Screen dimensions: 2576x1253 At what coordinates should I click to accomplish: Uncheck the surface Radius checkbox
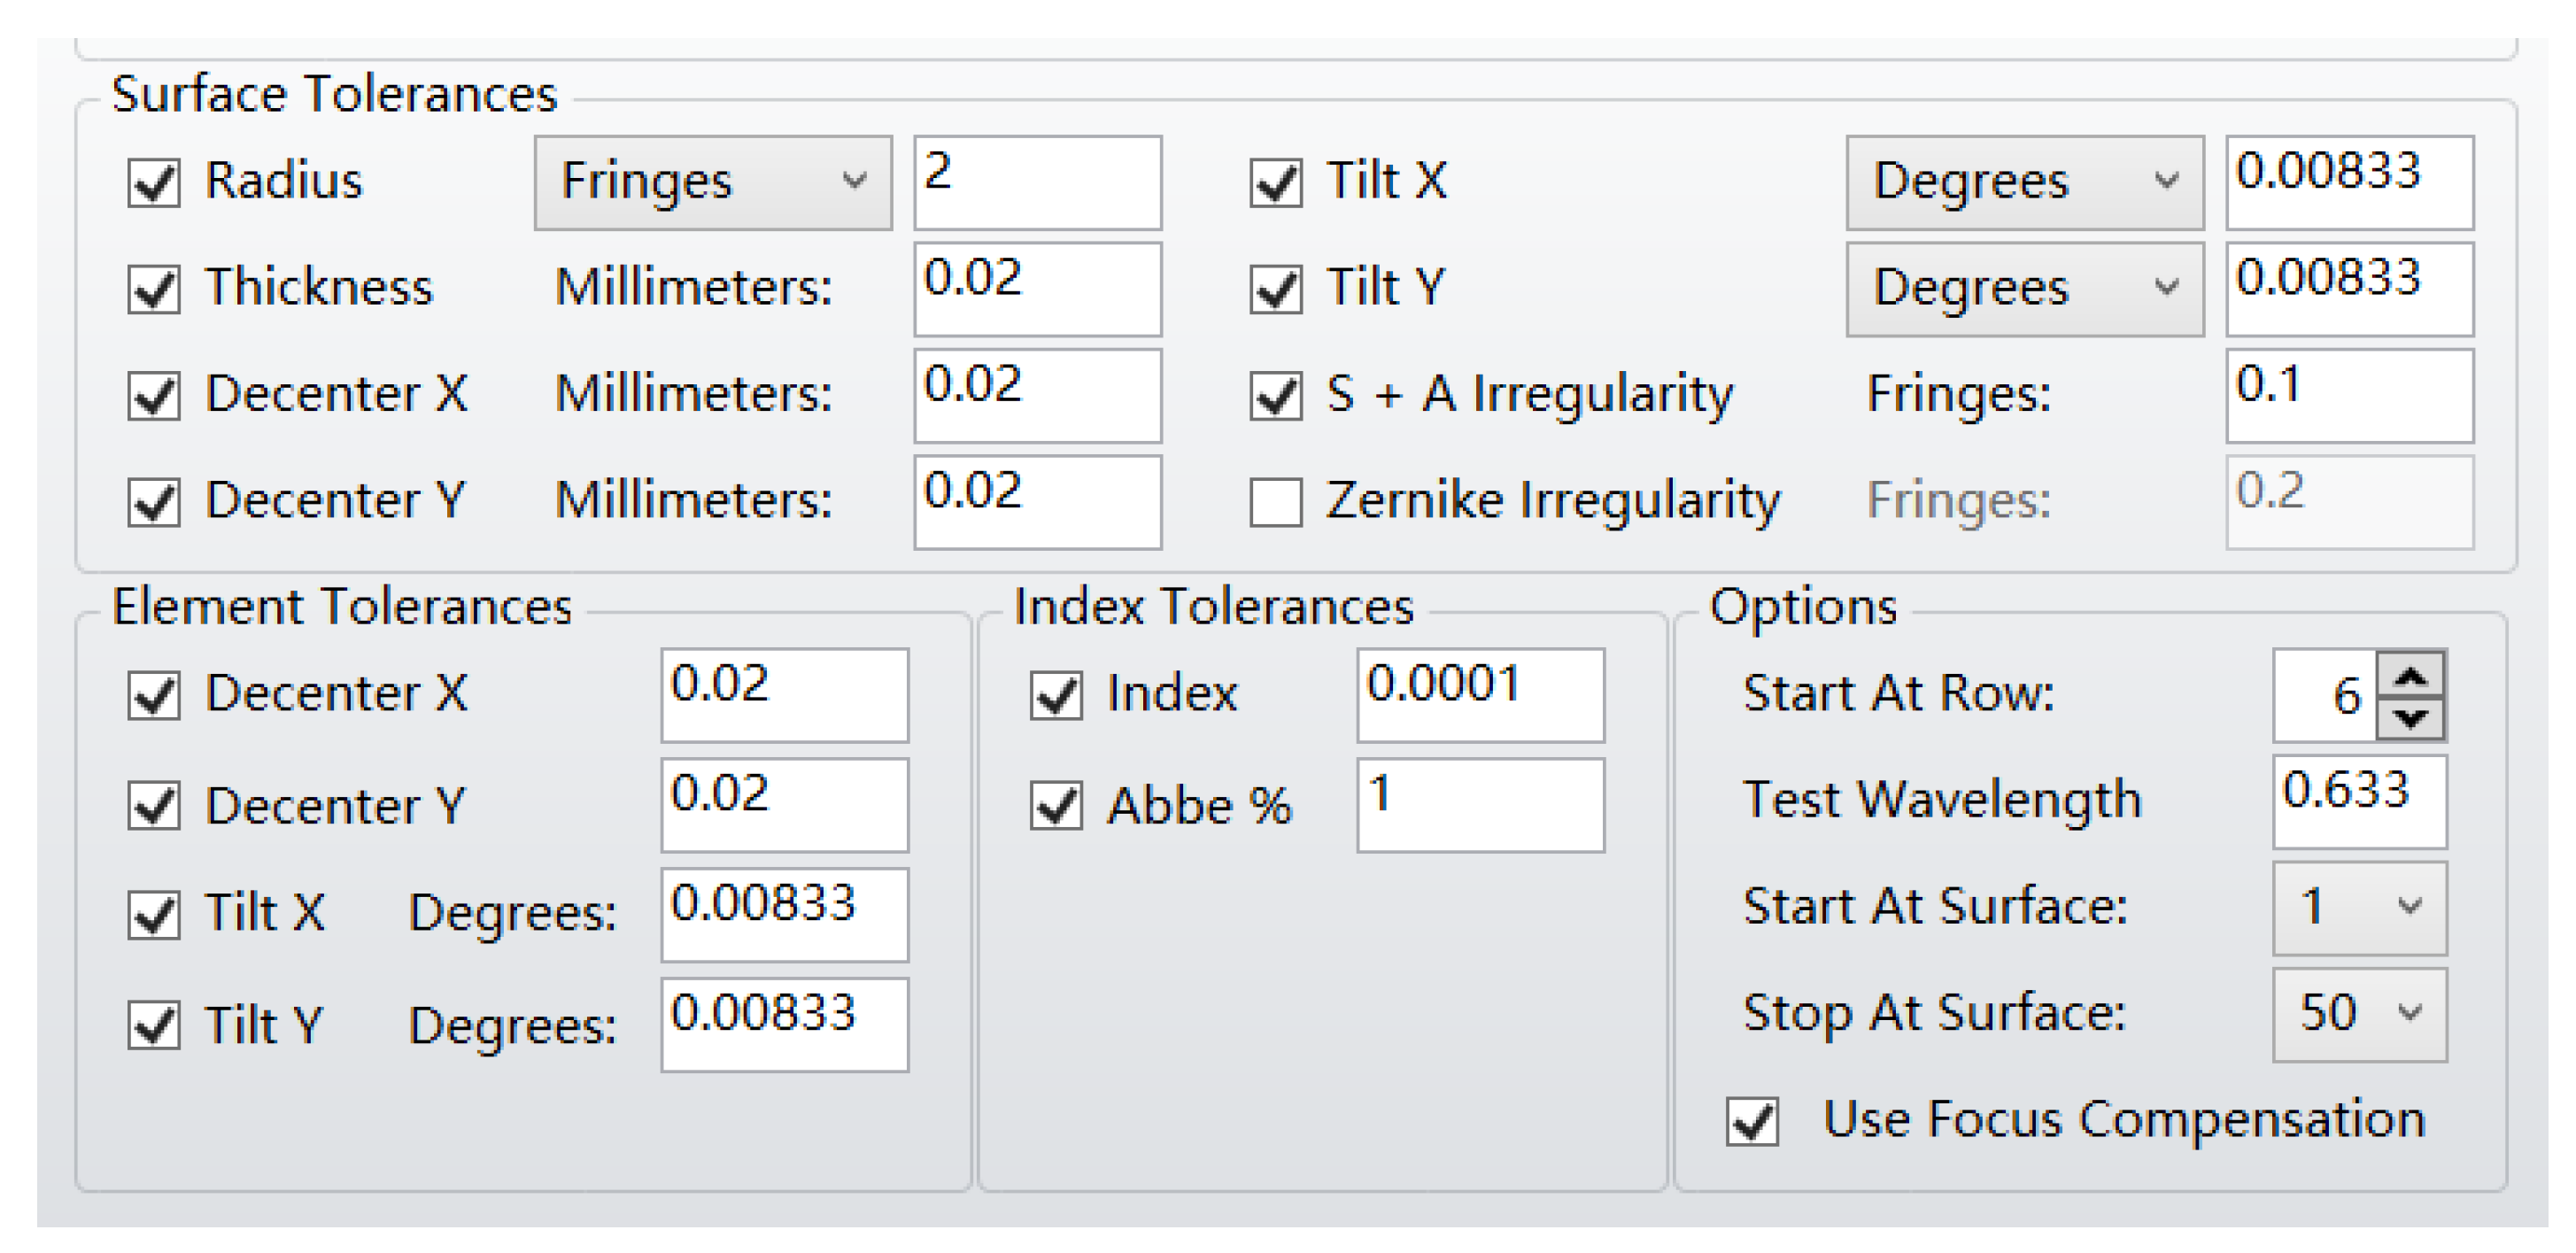tap(154, 183)
